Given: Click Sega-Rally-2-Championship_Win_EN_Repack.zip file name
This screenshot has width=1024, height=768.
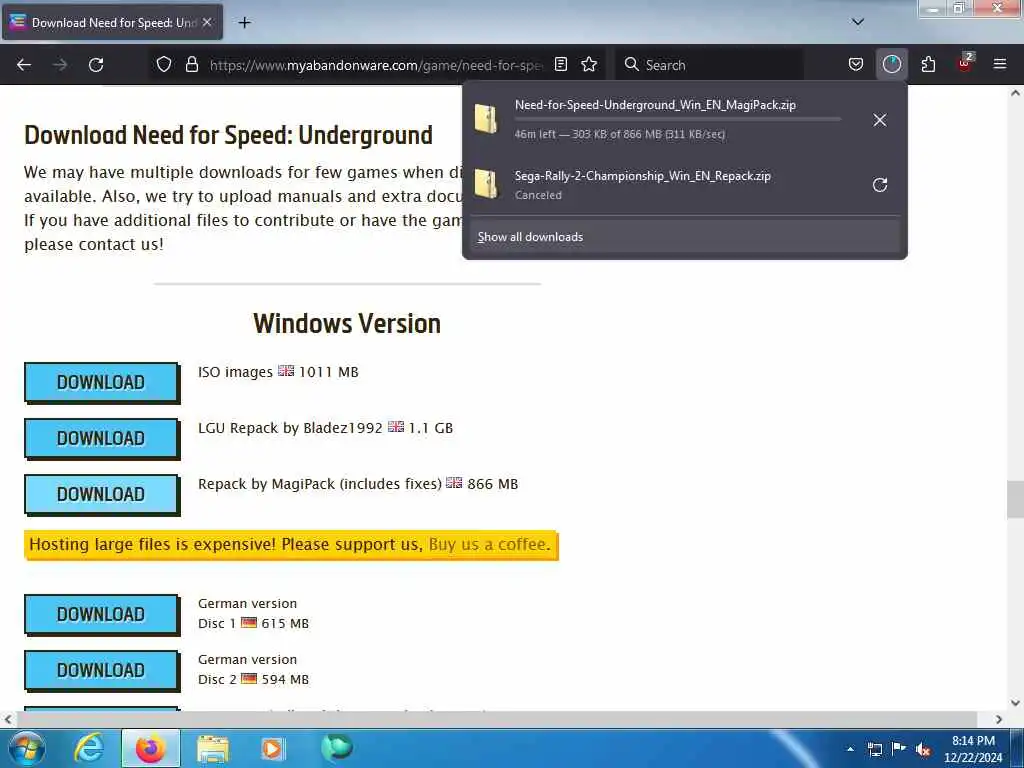Looking at the screenshot, I should pyautogui.click(x=643, y=176).
